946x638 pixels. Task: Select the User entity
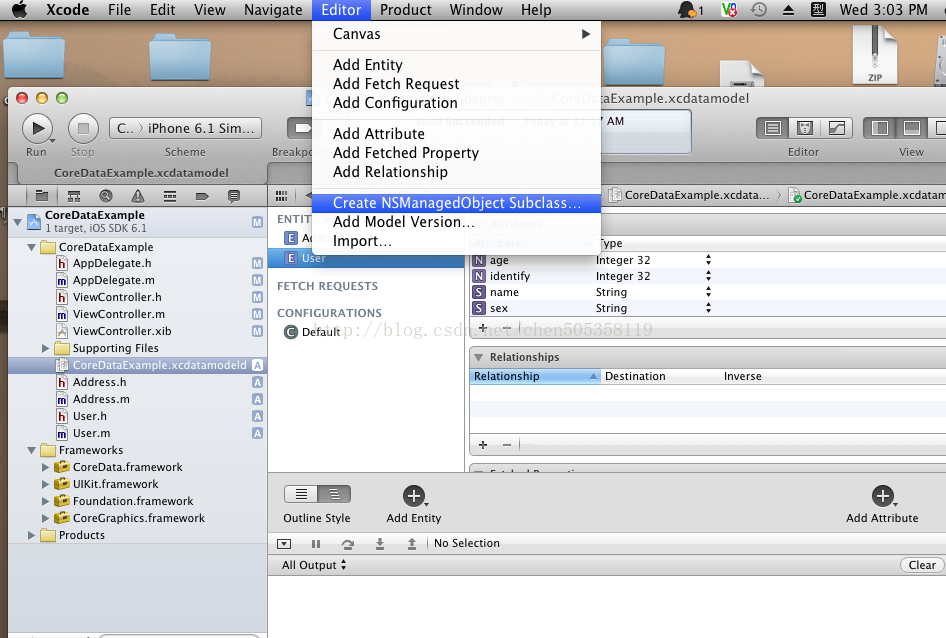[x=366, y=258]
